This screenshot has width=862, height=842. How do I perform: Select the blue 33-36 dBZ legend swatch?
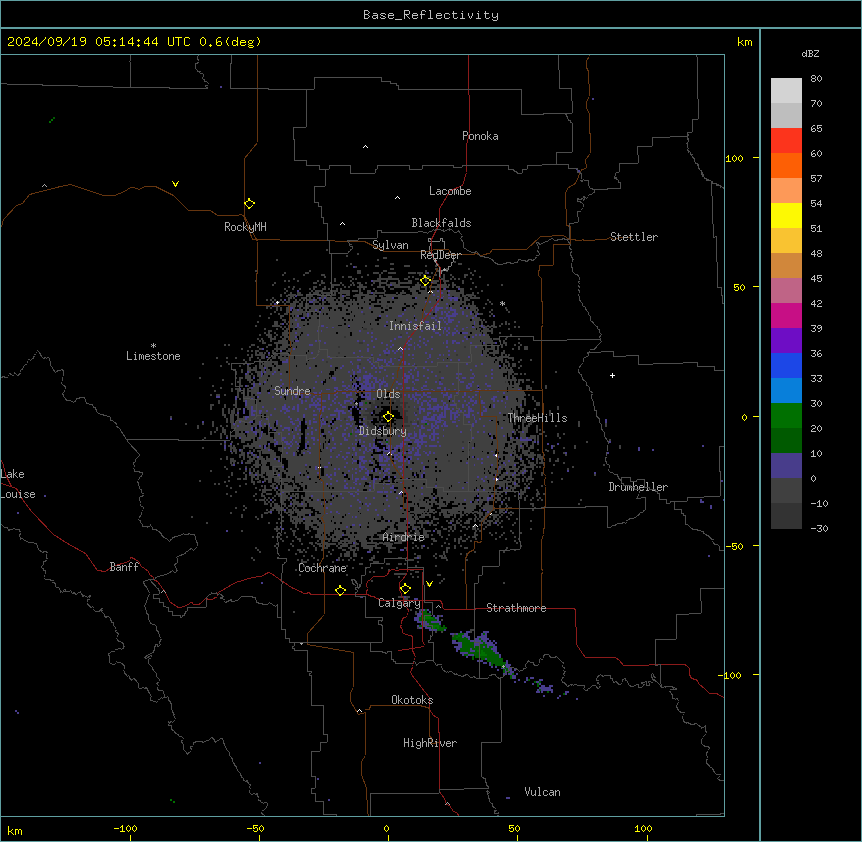(786, 365)
